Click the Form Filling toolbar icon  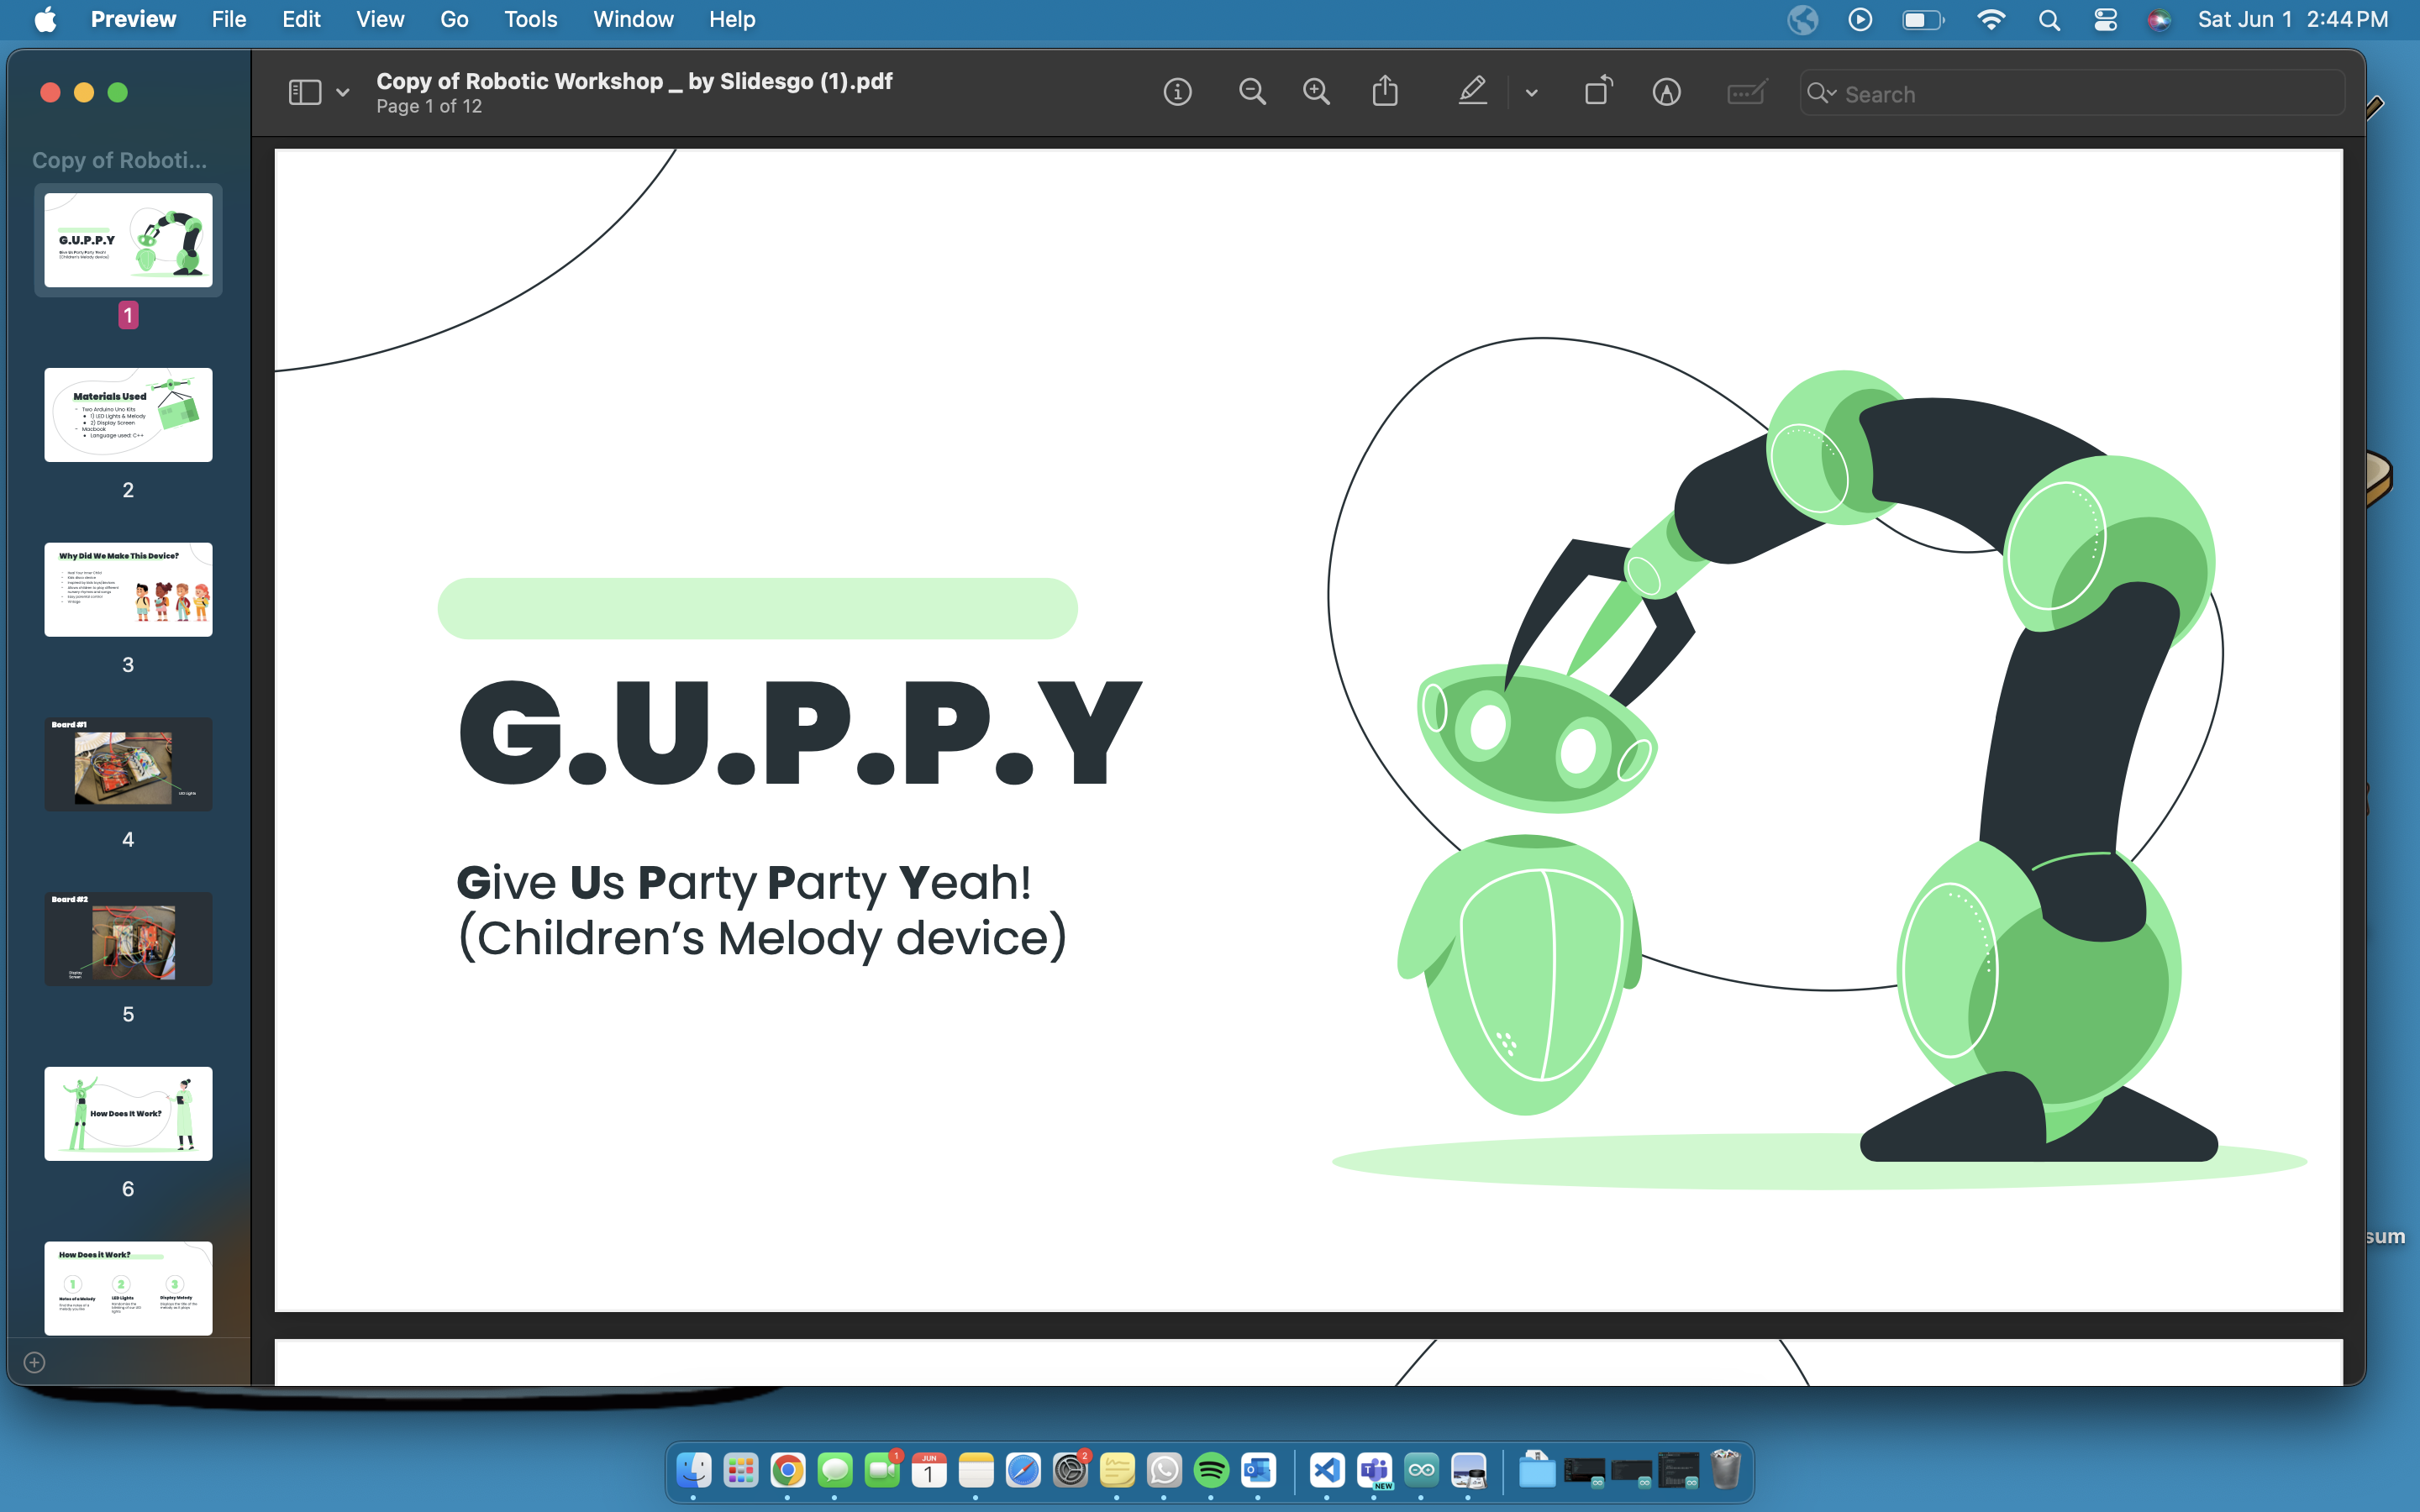point(1746,93)
